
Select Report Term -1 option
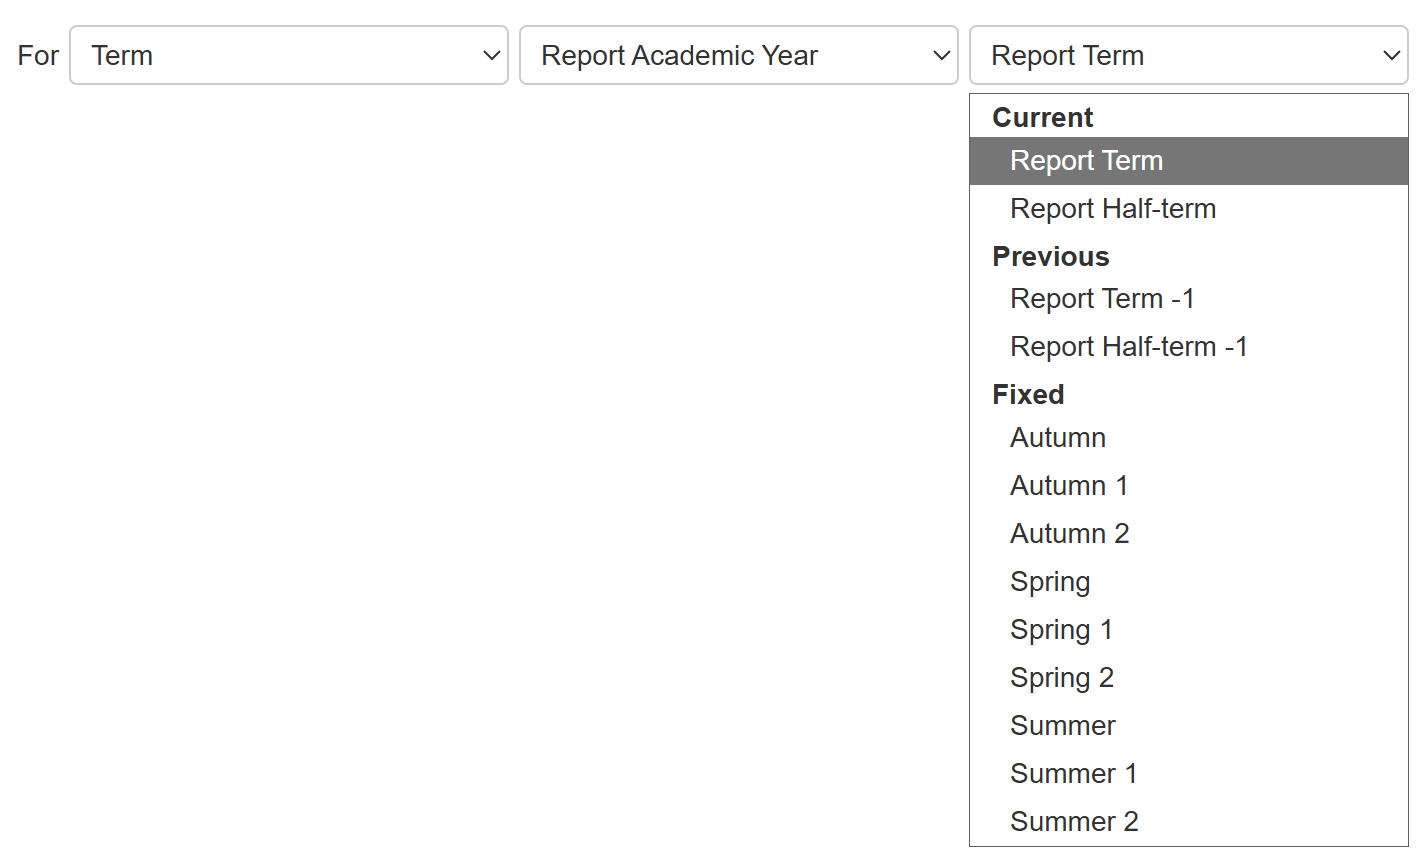(x=1102, y=299)
